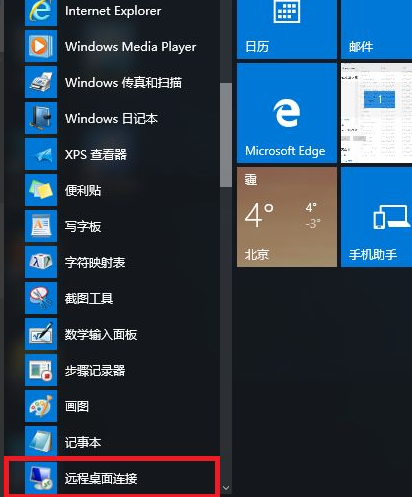
Task: Click the 远程桌面连接 label text
Action: click(101, 478)
